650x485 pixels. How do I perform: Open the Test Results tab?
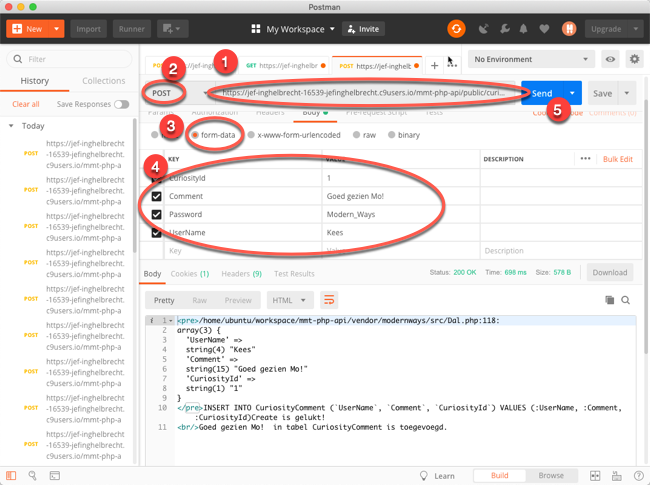click(x=294, y=274)
